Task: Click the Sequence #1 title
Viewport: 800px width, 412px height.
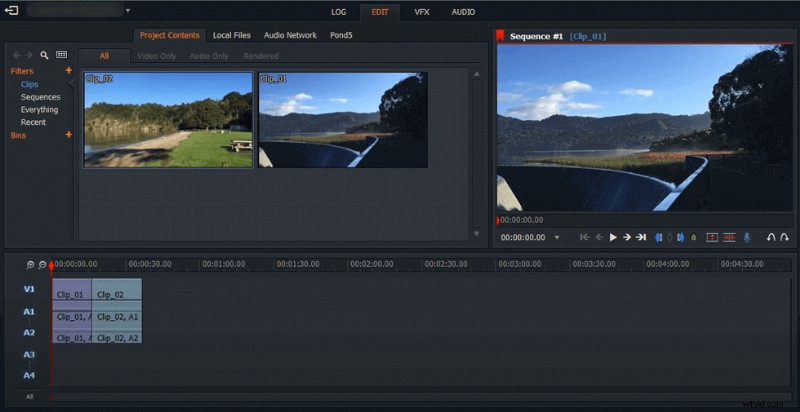Action: point(536,36)
